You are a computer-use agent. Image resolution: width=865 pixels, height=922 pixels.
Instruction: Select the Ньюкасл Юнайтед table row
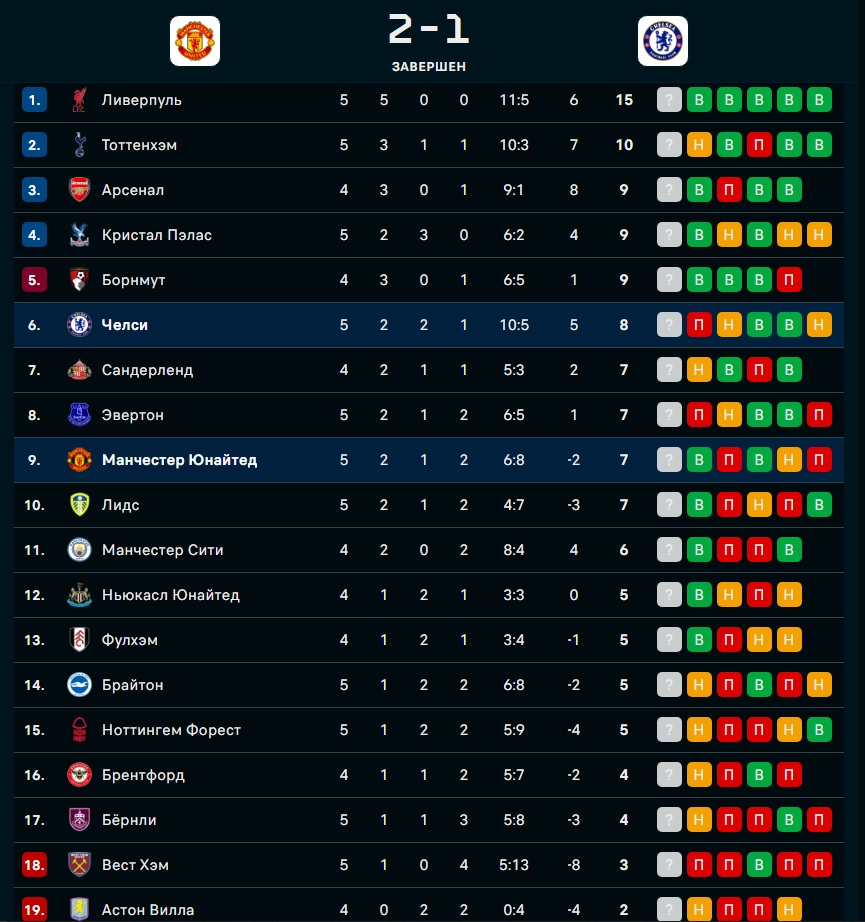[x=429, y=595]
